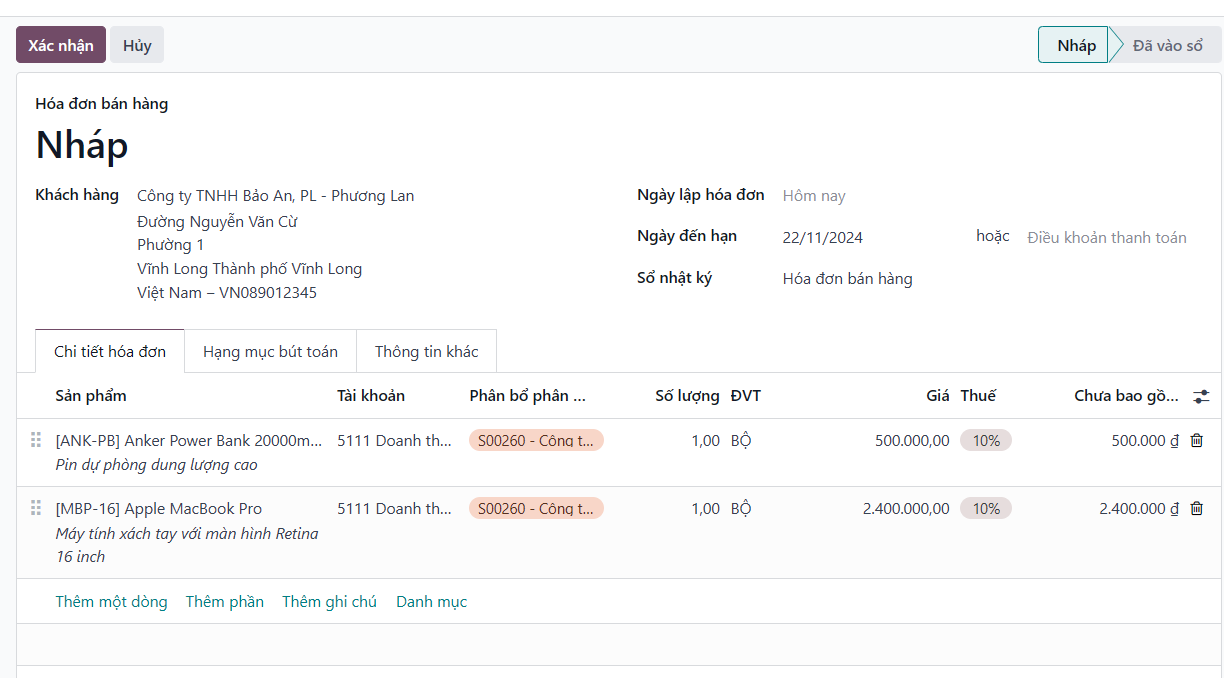This screenshot has height=678, width=1224.
Task: Open account 5111 on MacBook Pro row
Action: (394, 508)
